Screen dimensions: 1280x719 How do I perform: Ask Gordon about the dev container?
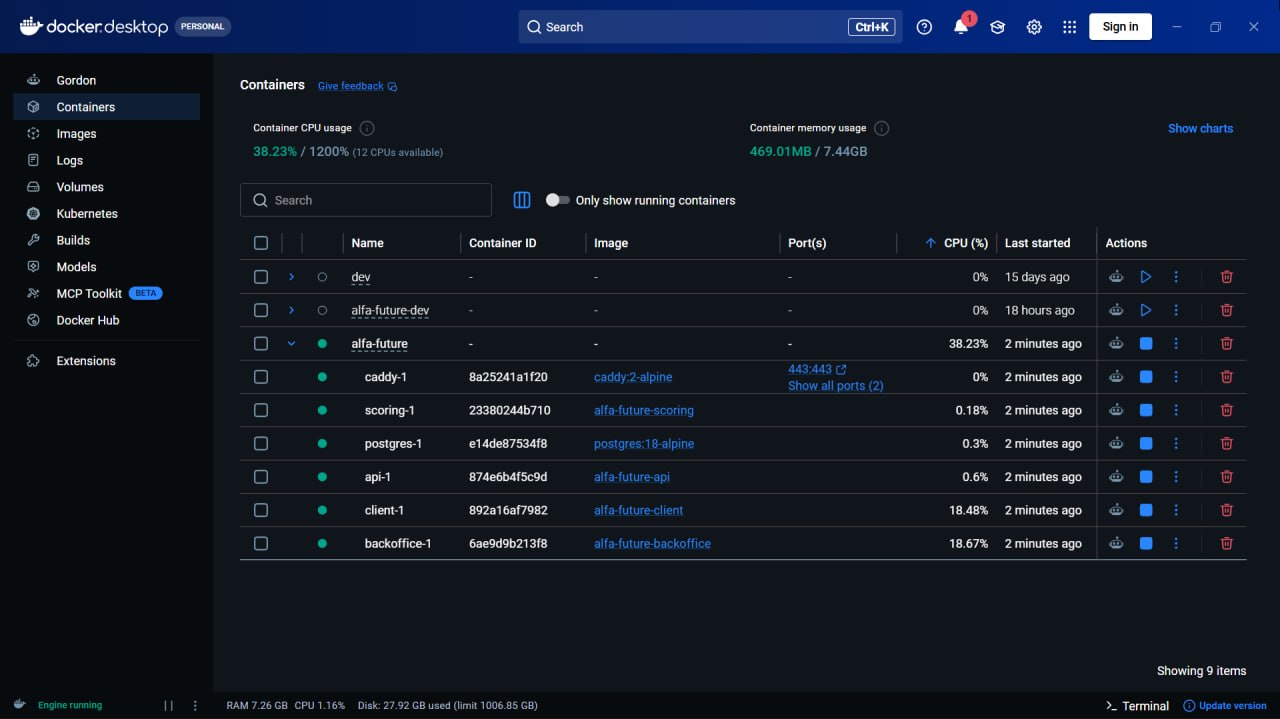[1116, 277]
